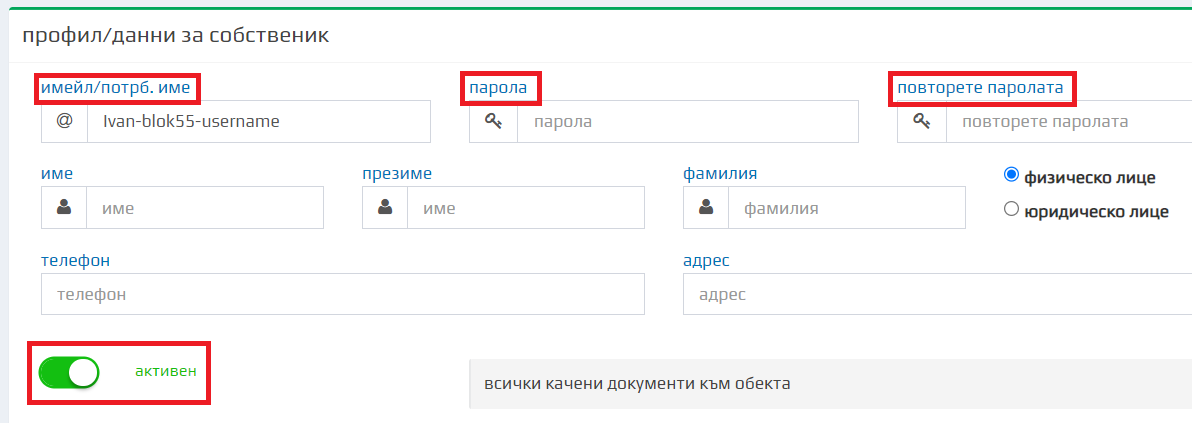1192x423 pixels.
Task: Focus the телефон phone input field
Action: coord(342,295)
